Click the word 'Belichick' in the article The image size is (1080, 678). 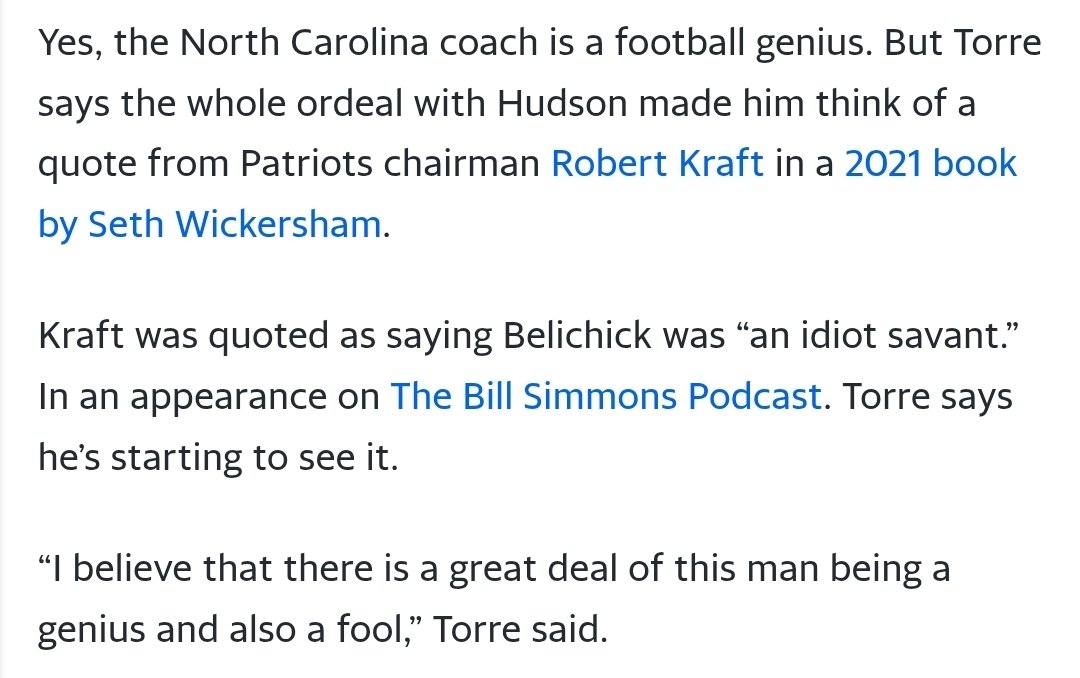point(577,336)
